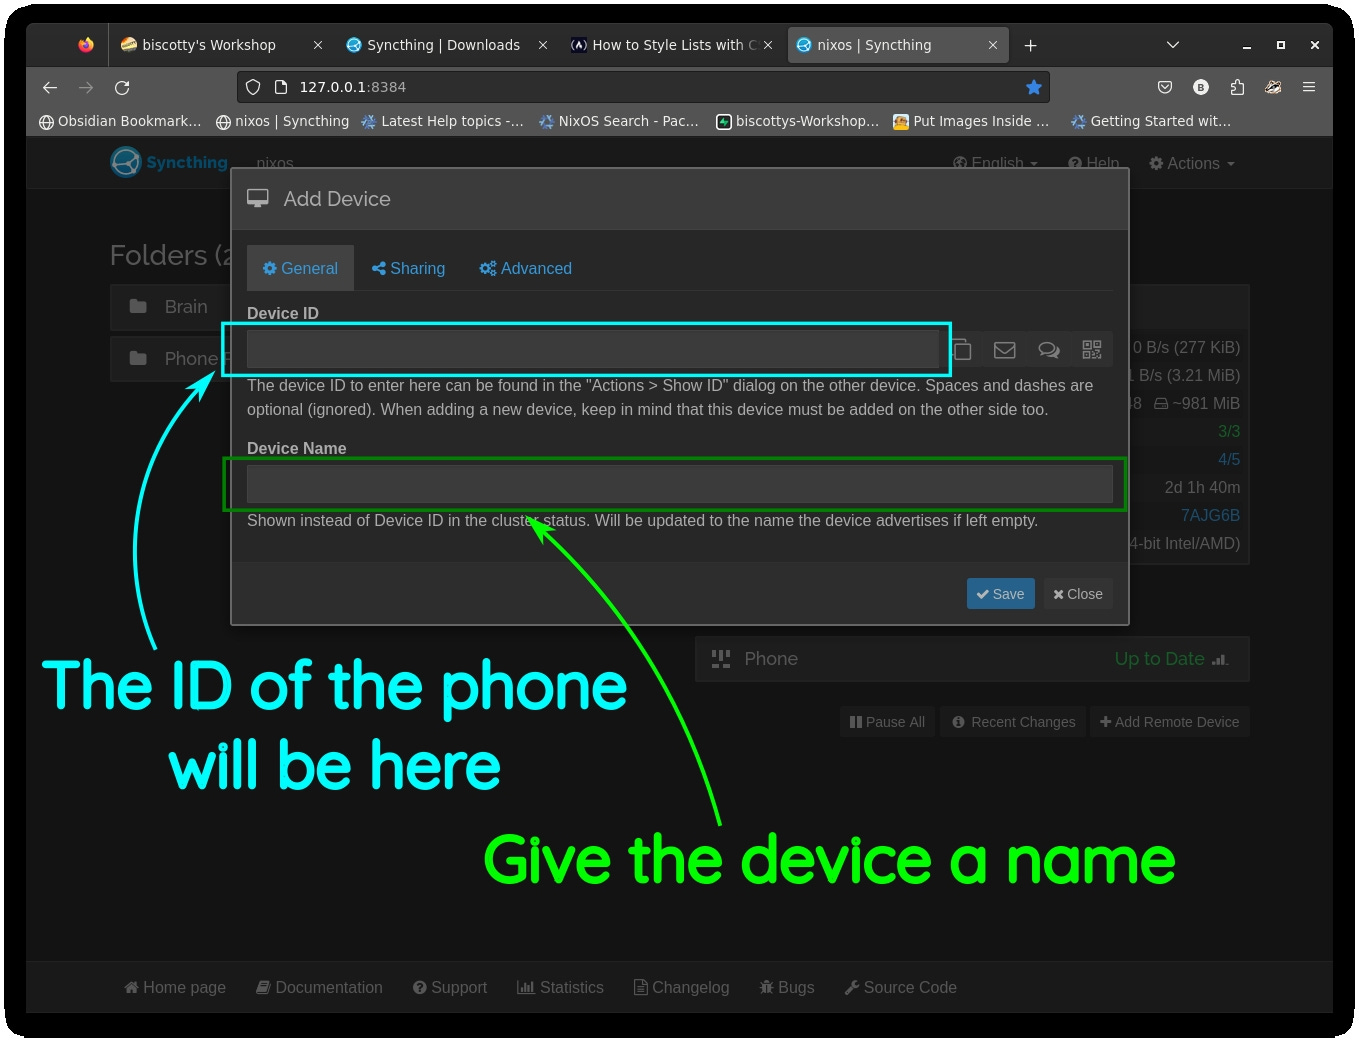Close the How to Style Lists tab
Viewport: 1359px width, 1042px height.
[768, 45]
